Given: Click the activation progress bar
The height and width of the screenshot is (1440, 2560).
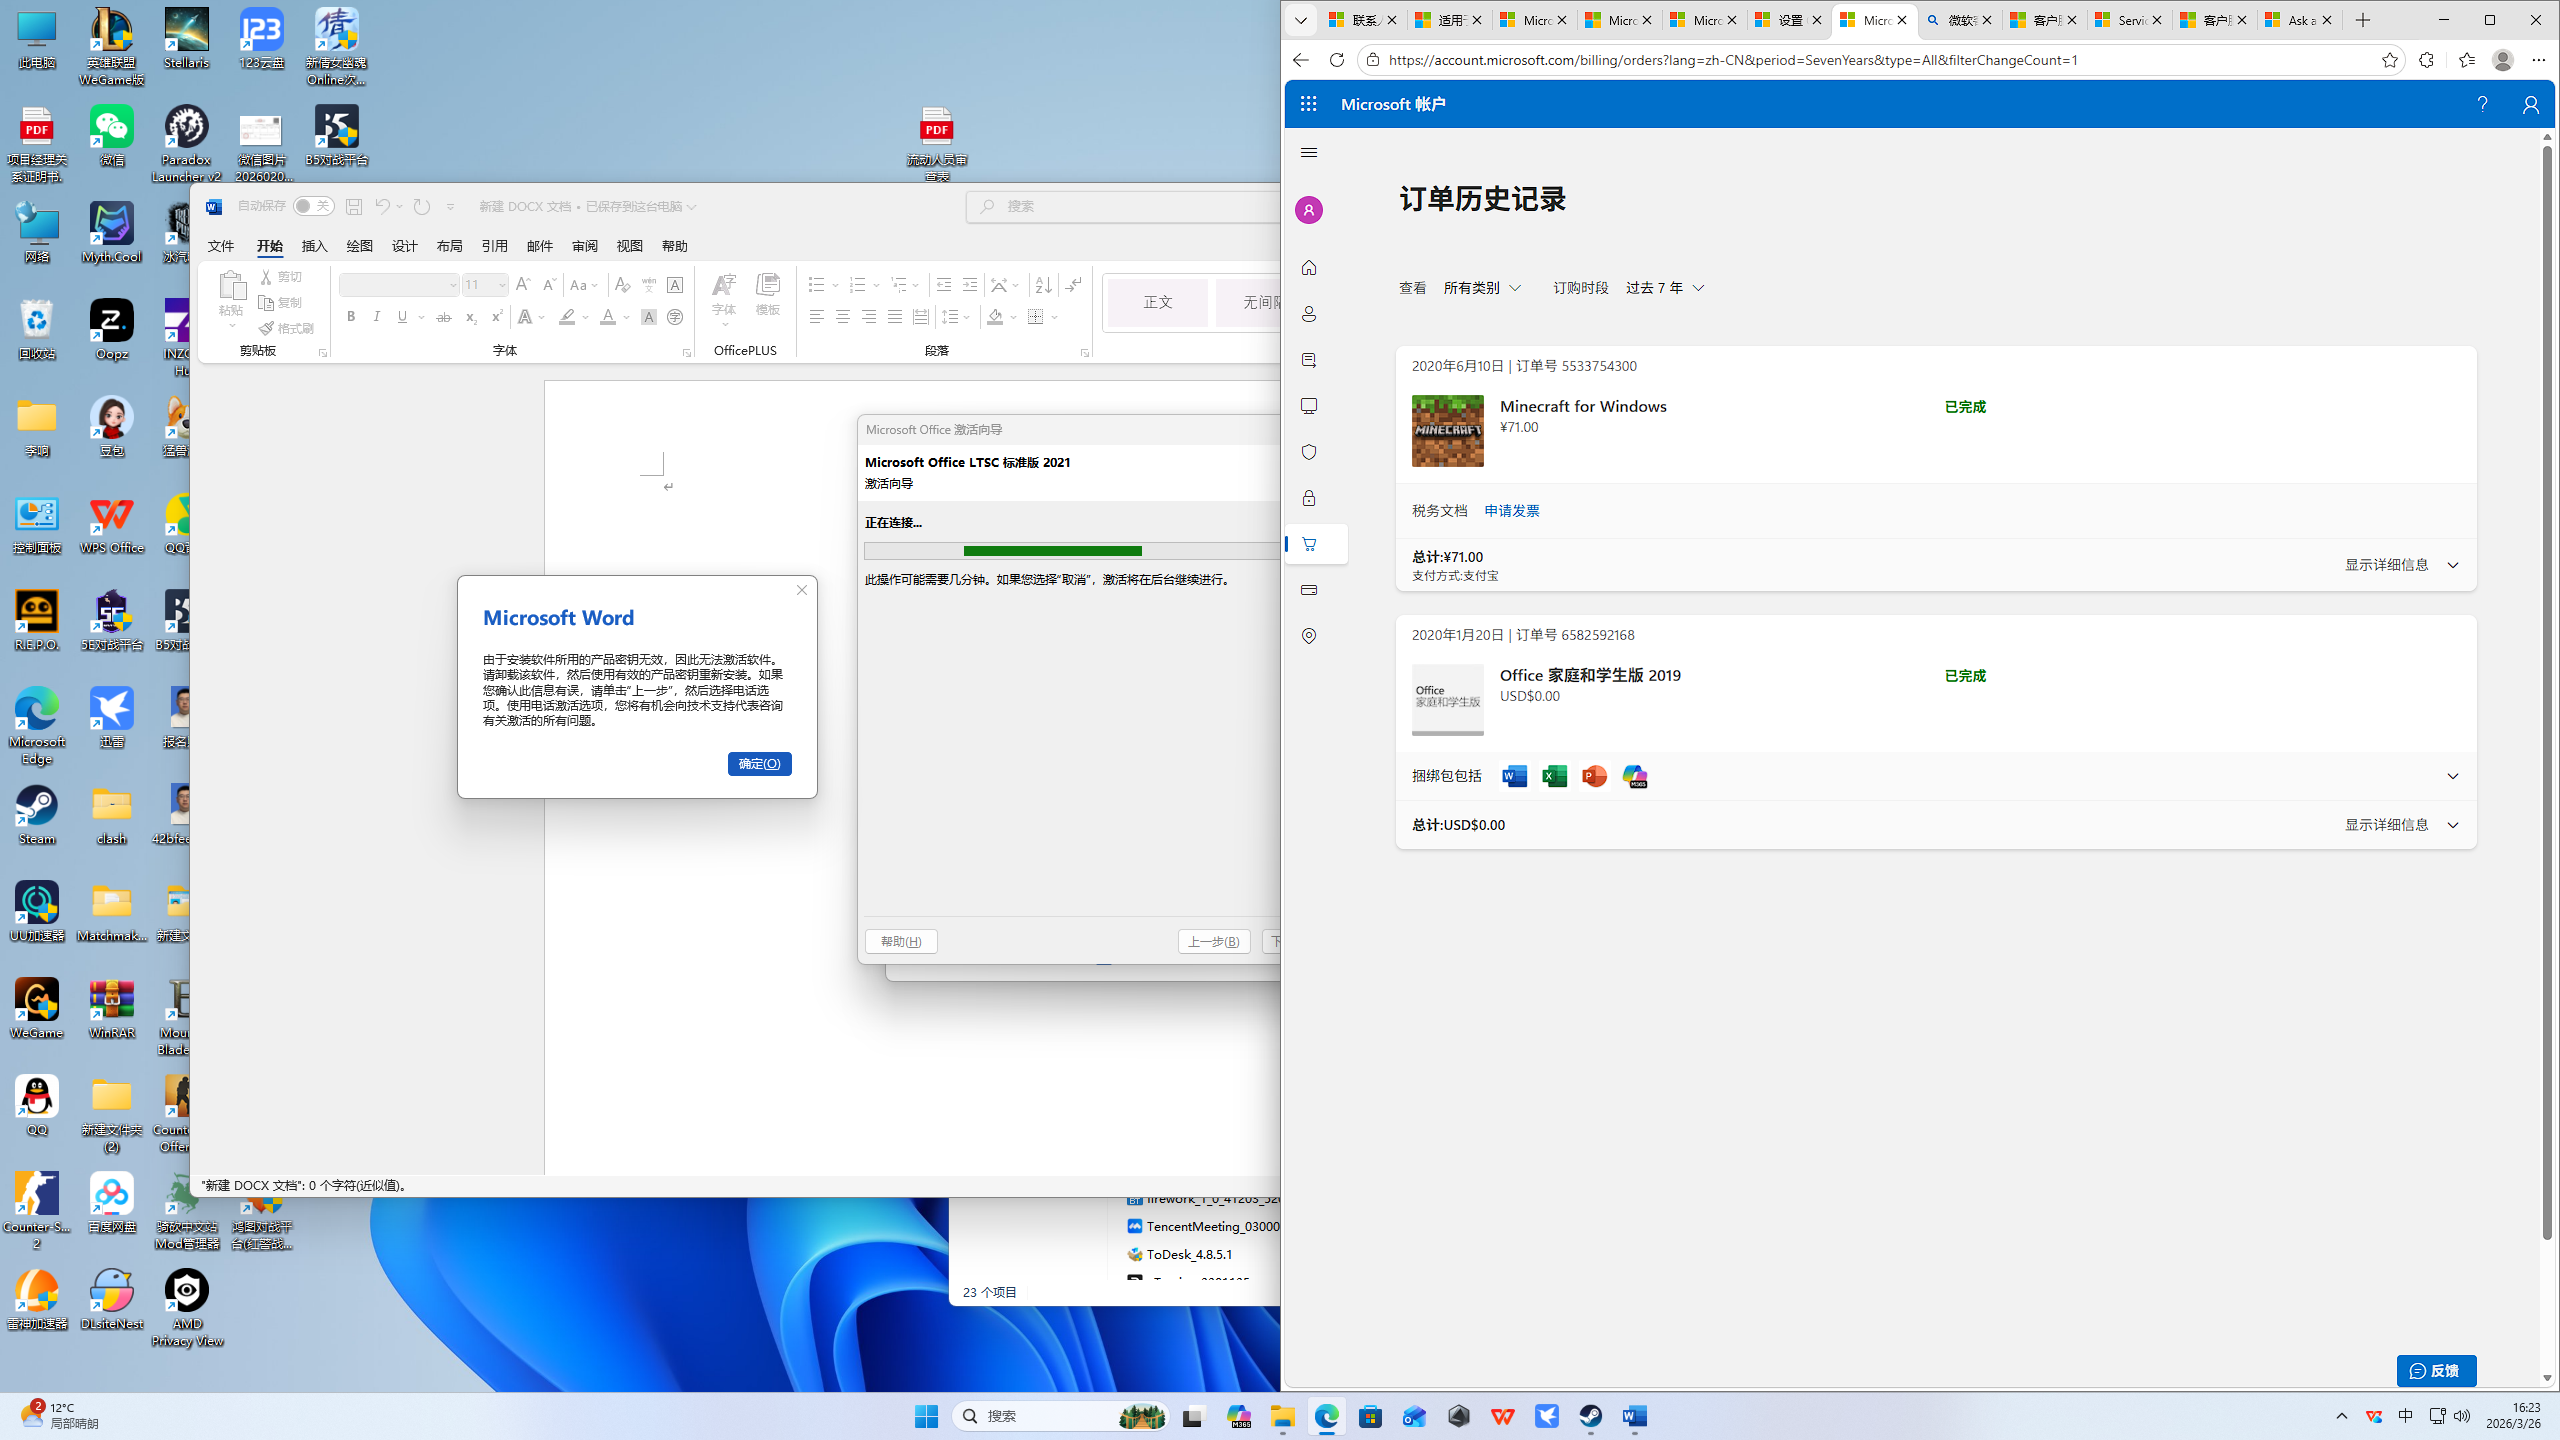Looking at the screenshot, I should coord(1072,551).
